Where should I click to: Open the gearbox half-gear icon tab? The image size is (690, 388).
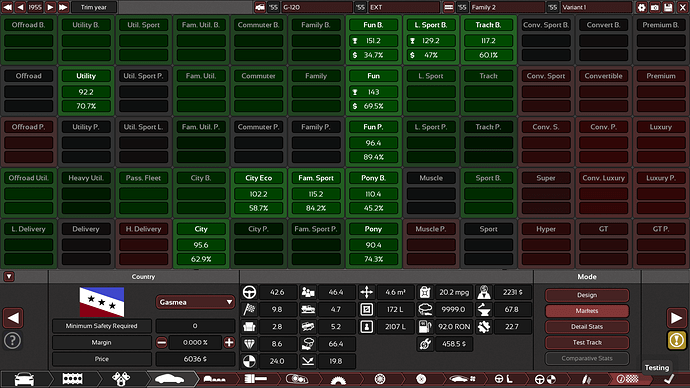pos(338,380)
